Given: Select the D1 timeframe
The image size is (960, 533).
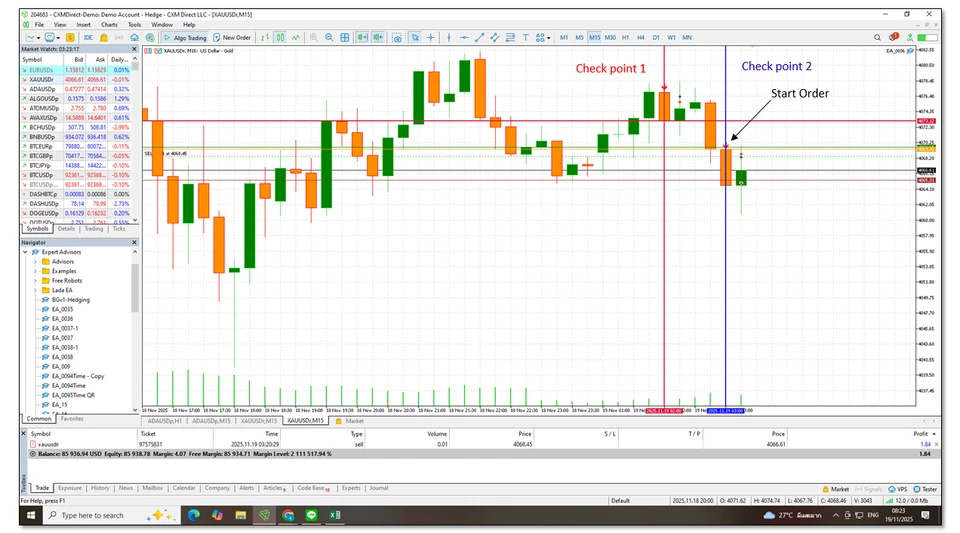Looking at the screenshot, I should (656, 37).
